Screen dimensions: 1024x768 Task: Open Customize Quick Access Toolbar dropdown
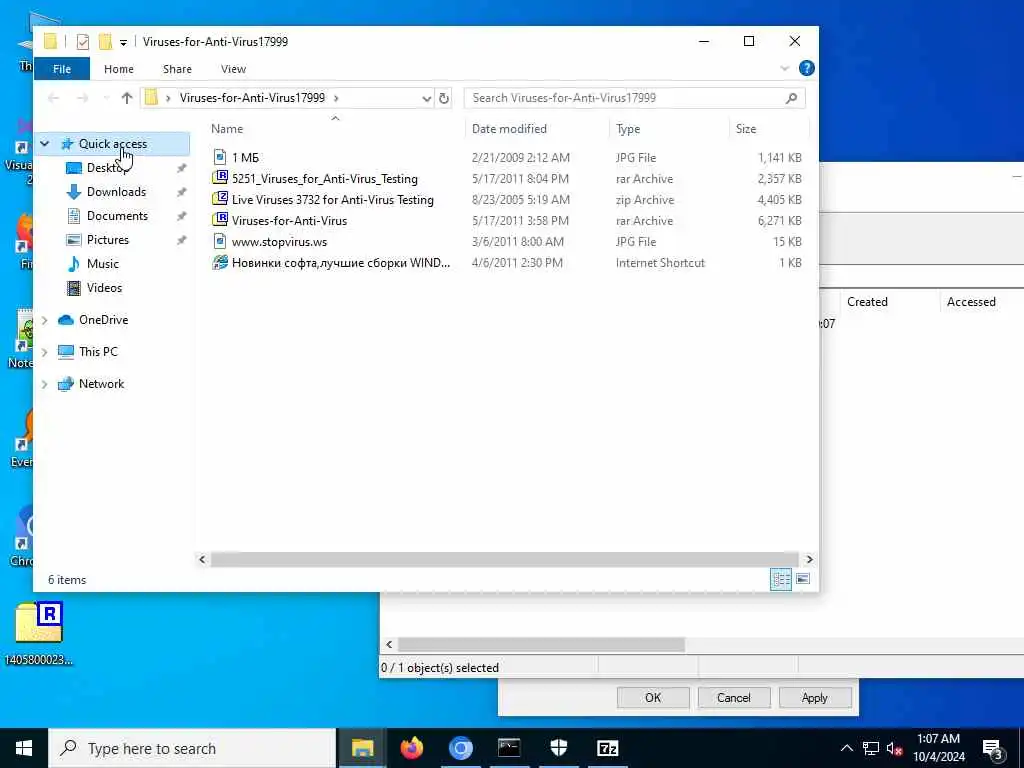[x=123, y=42]
